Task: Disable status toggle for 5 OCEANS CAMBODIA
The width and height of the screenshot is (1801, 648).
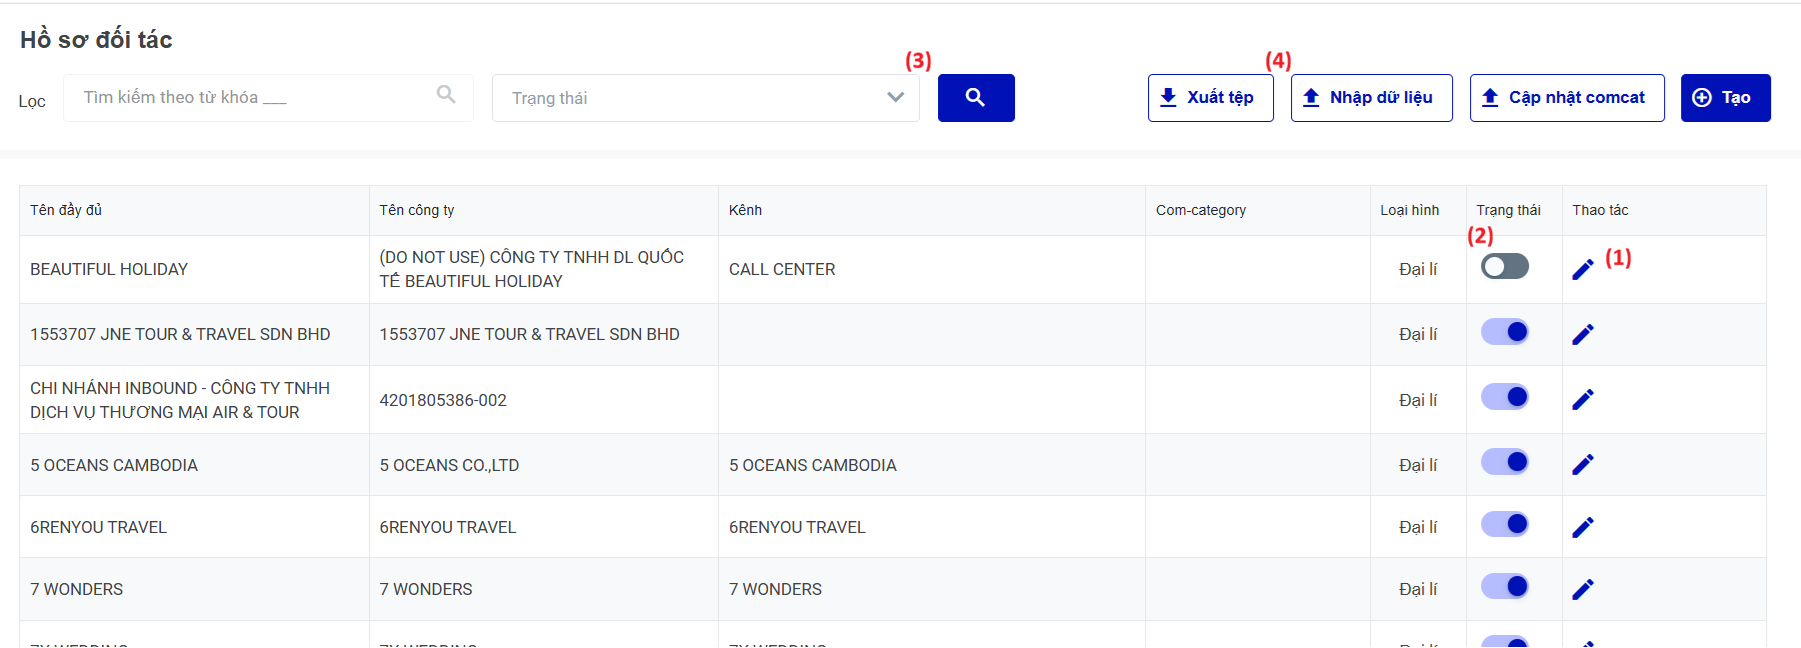Action: [x=1505, y=462]
